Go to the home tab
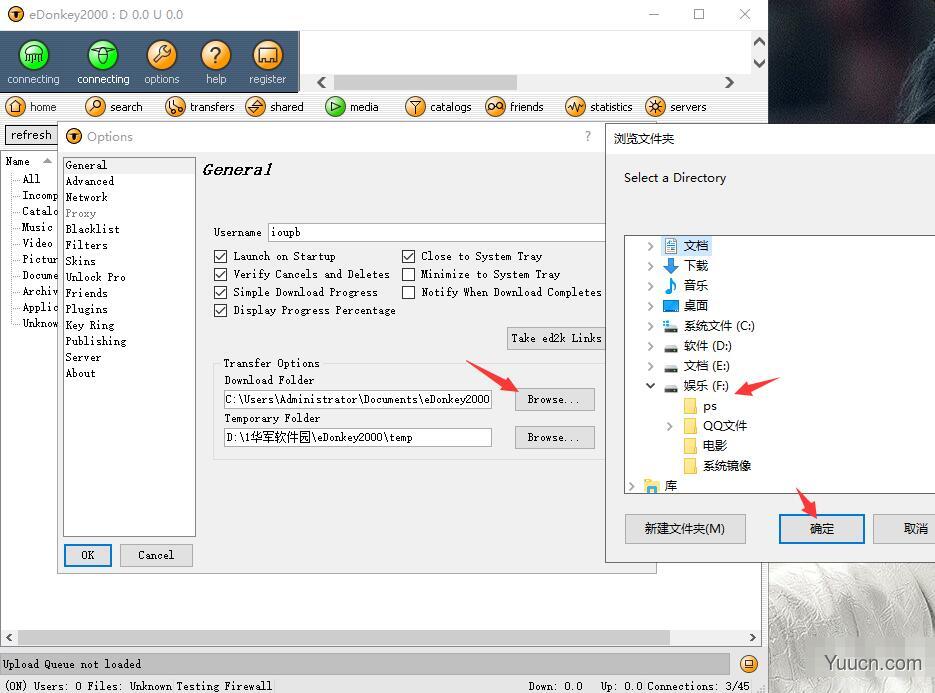This screenshot has height=693, width=935. (x=32, y=107)
